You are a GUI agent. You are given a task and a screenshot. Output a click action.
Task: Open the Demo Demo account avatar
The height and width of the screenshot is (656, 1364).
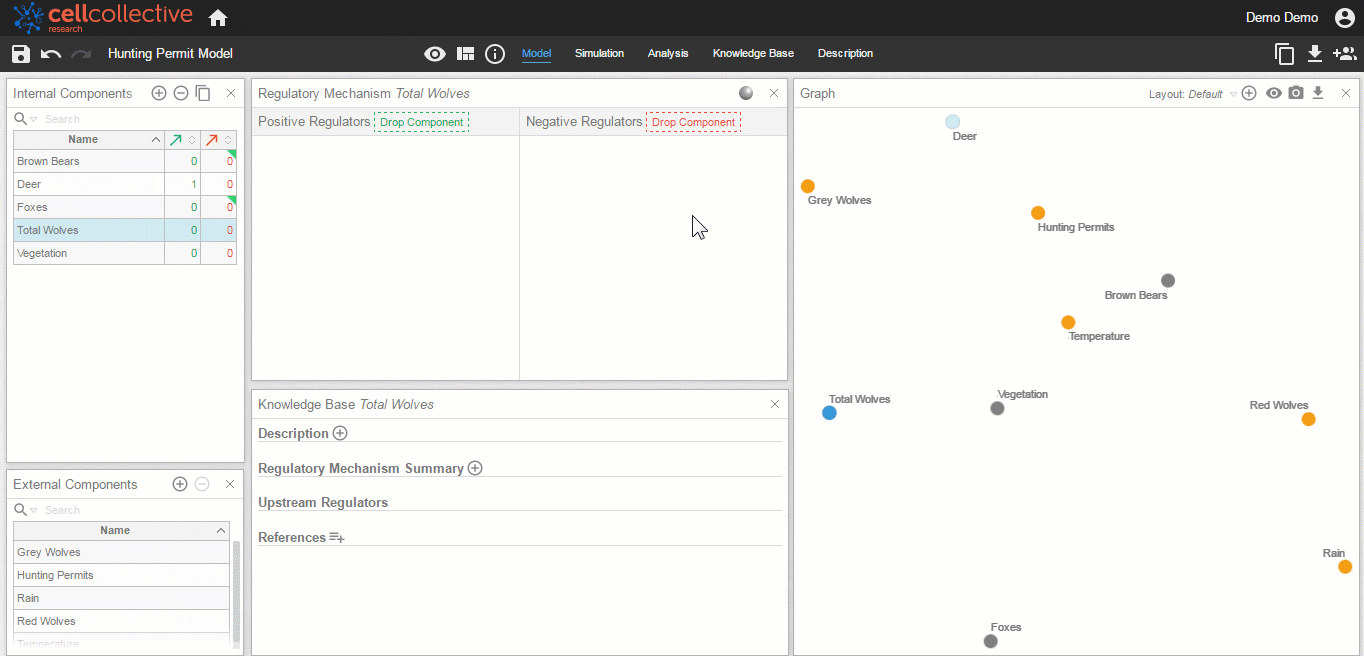tap(1345, 18)
